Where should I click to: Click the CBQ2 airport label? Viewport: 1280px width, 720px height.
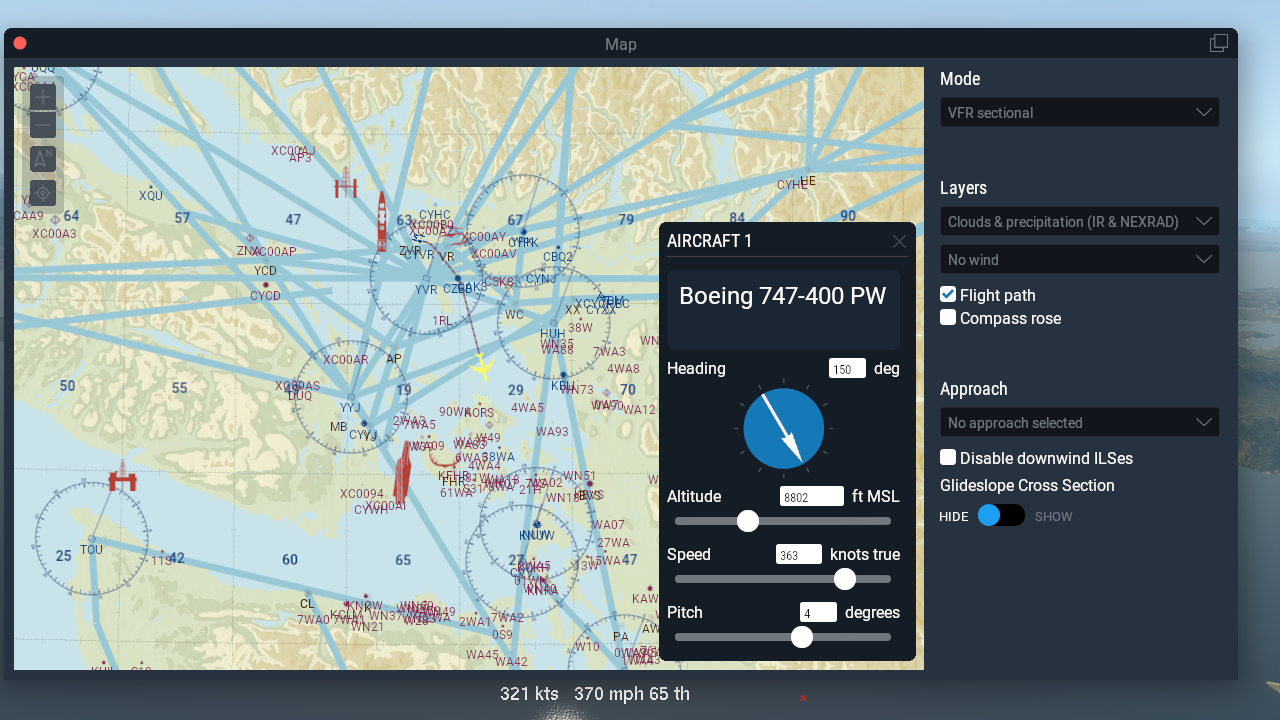point(558,257)
